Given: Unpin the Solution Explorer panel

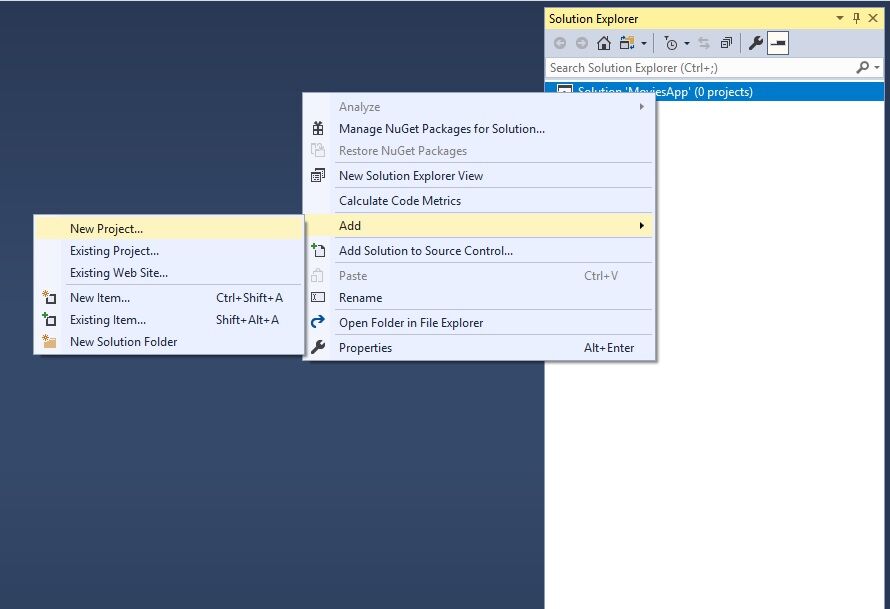Looking at the screenshot, I should pyautogui.click(x=857, y=18).
